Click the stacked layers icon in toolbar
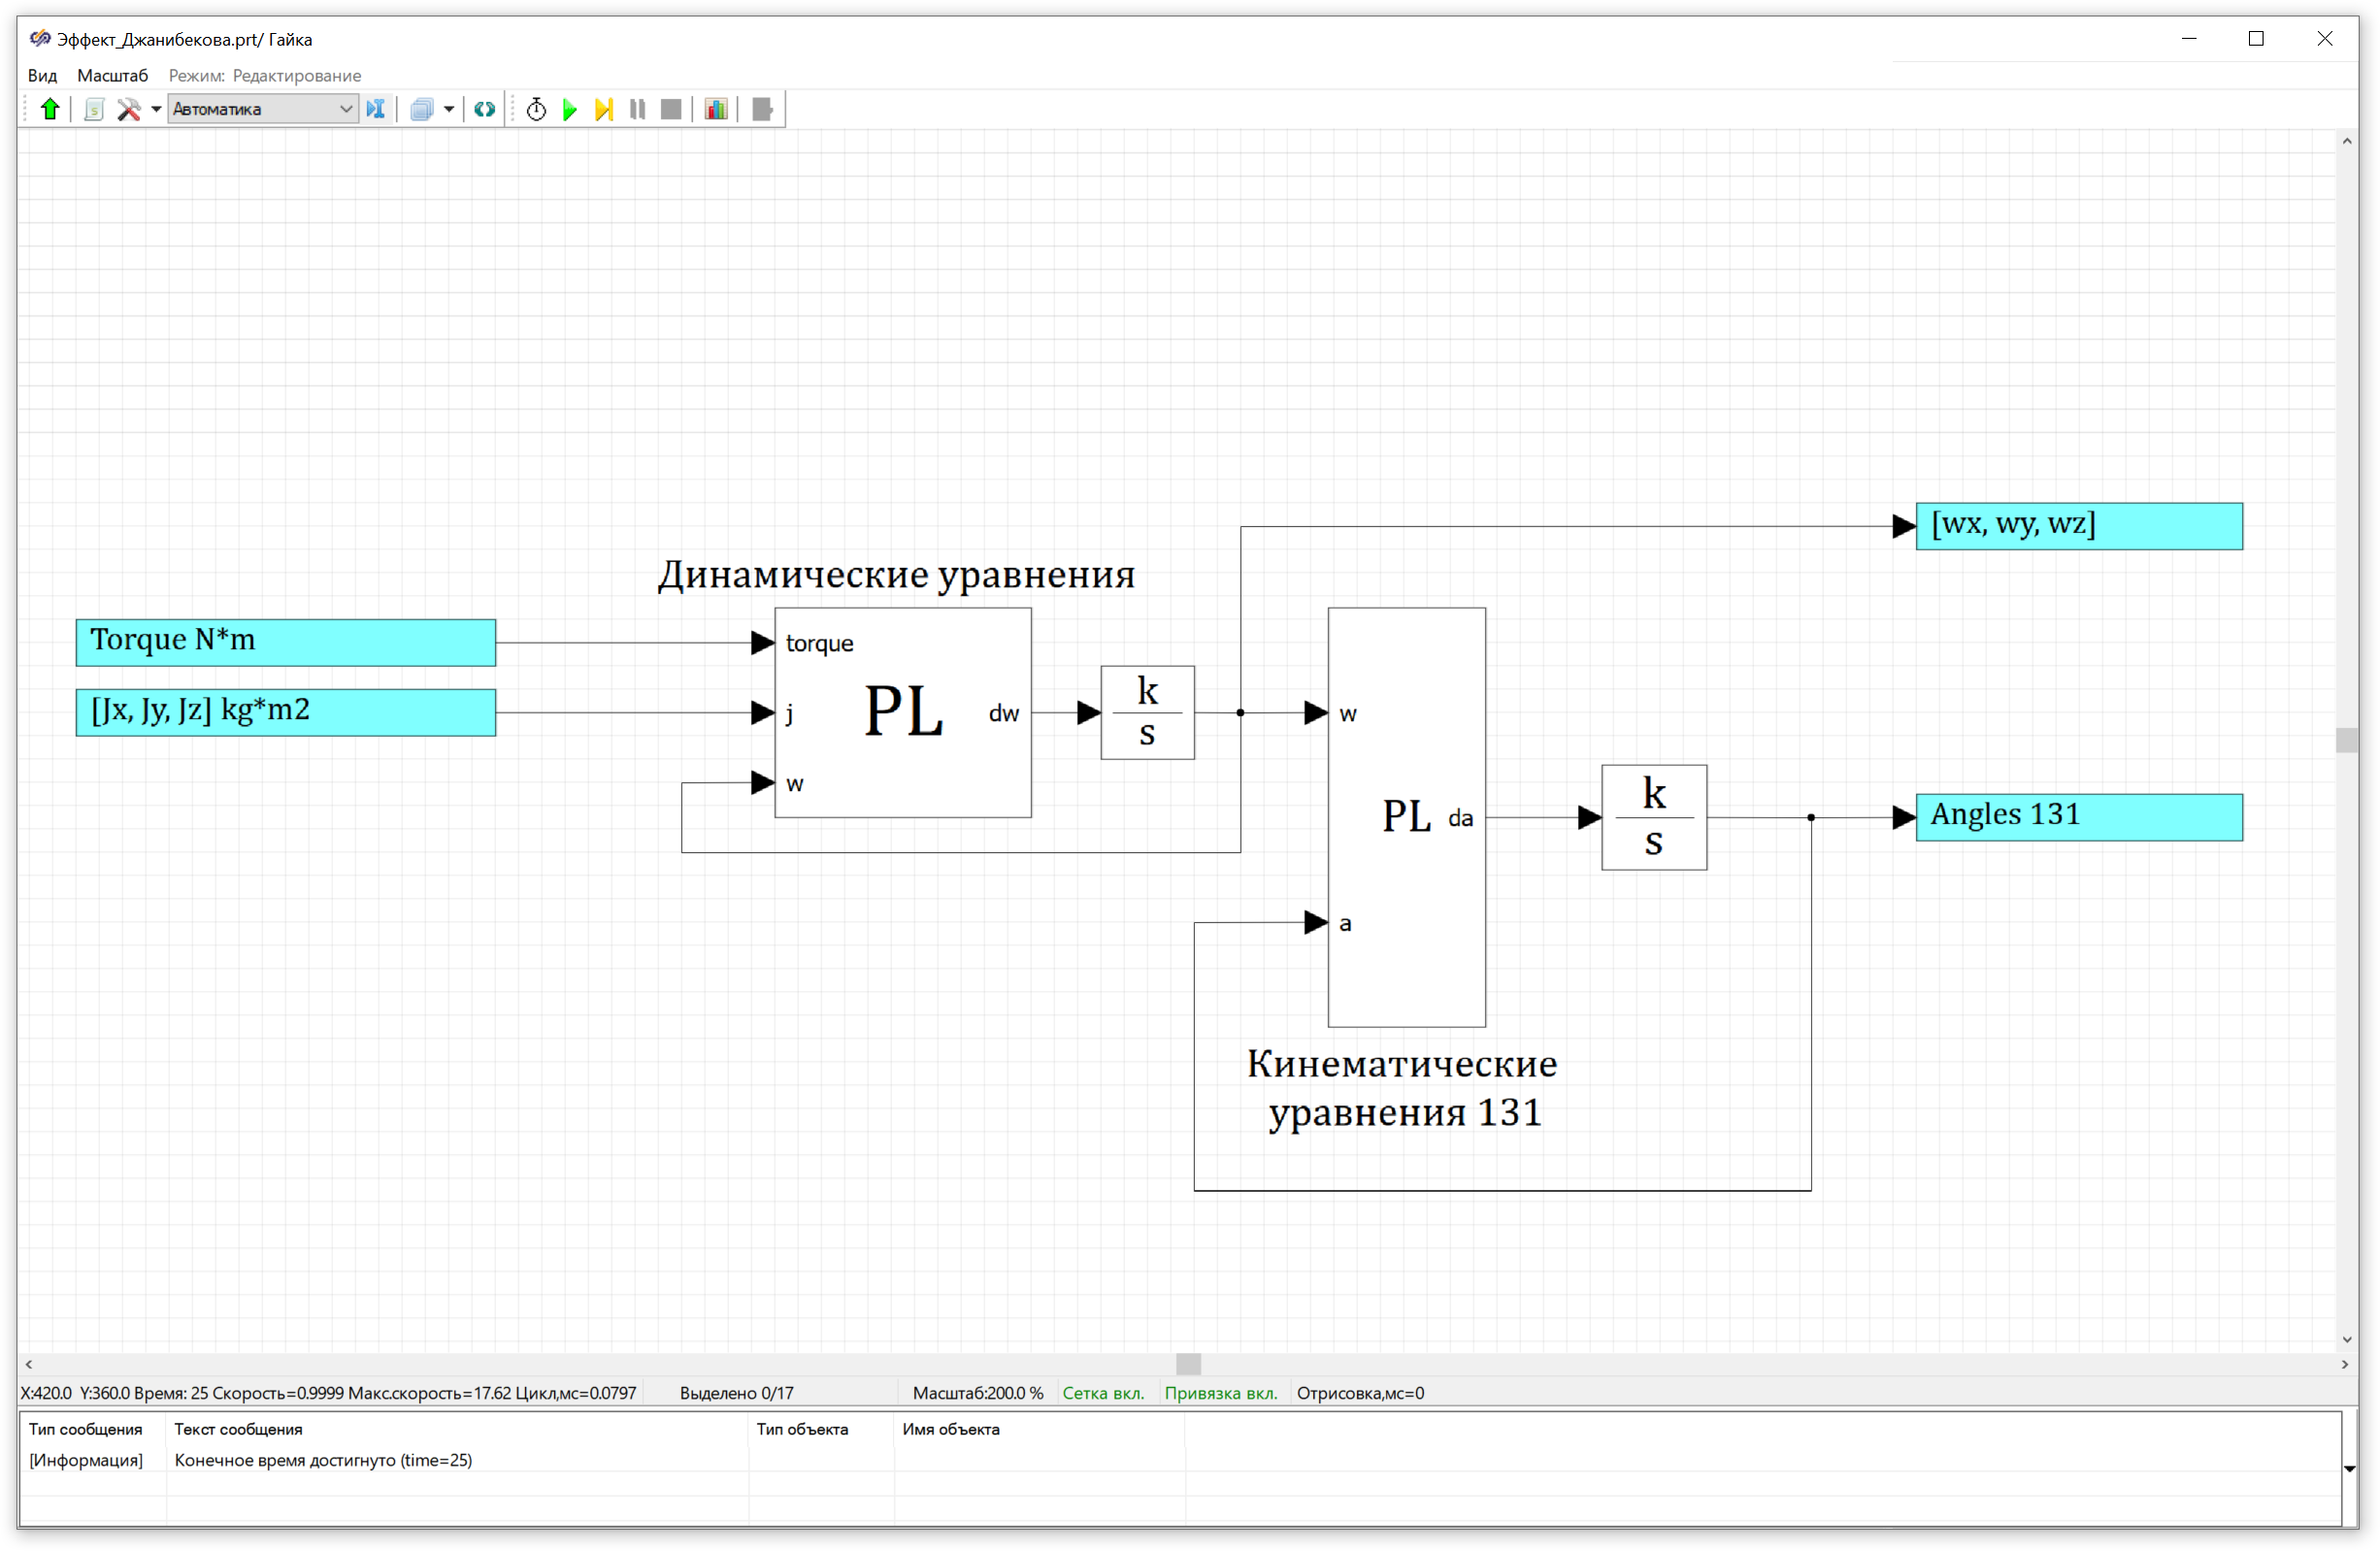Image resolution: width=2380 pixels, height=1551 pixels. [x=422, y=109]
